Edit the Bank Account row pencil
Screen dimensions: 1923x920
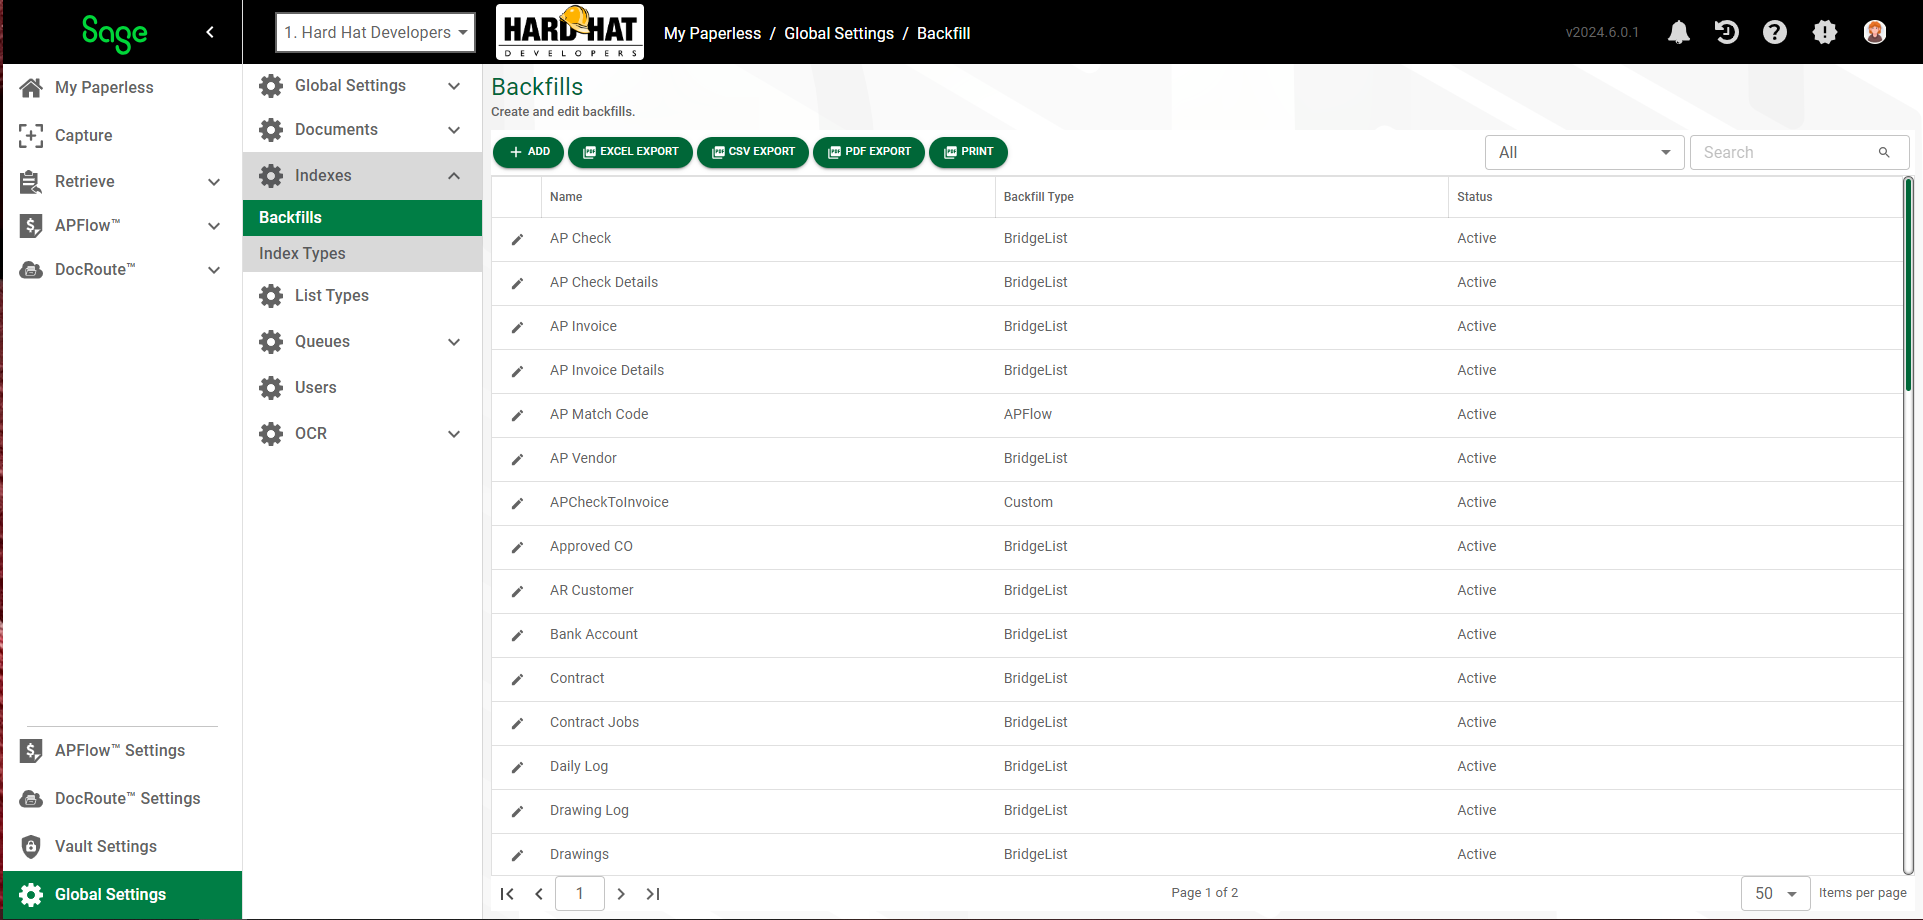tap(517, 635)
